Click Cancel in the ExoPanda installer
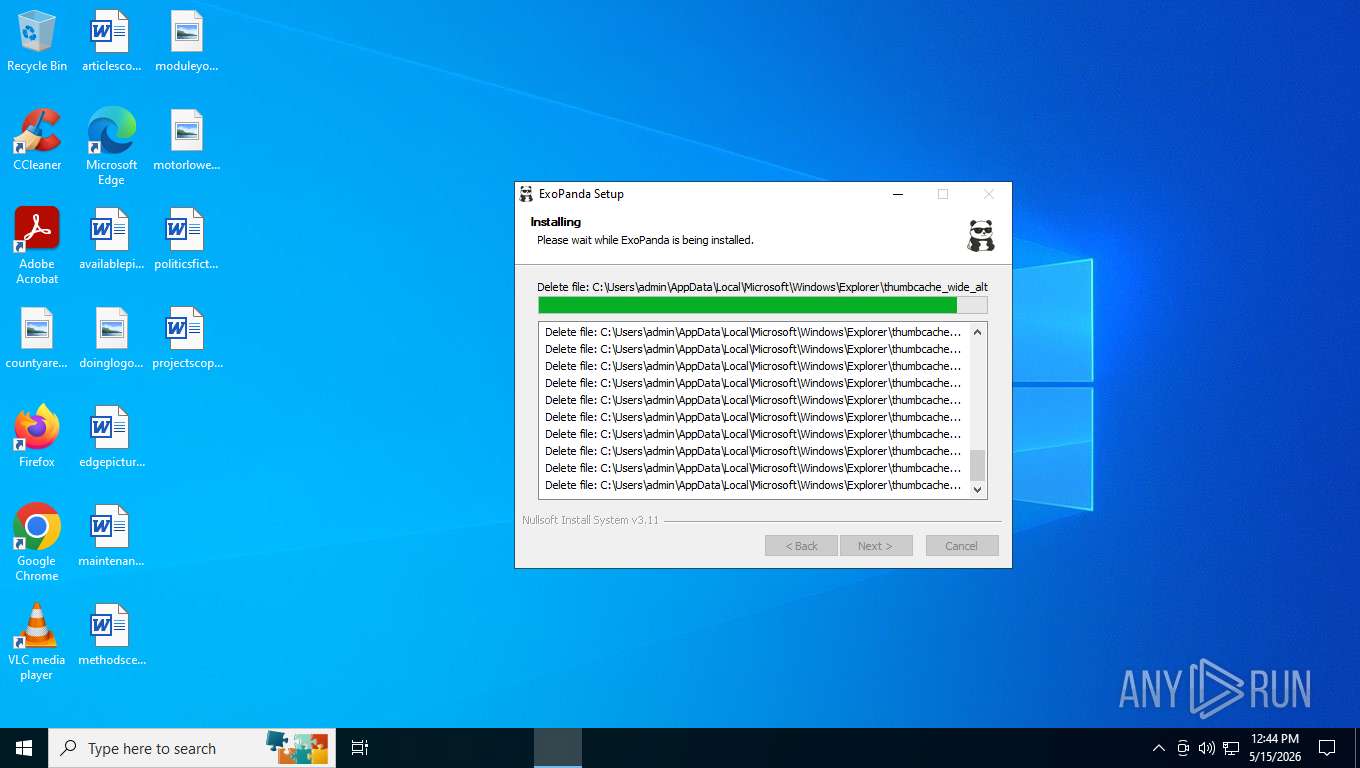Image resolution: width=1360 pixels, height=768 pixels. (x=962, y=546)
